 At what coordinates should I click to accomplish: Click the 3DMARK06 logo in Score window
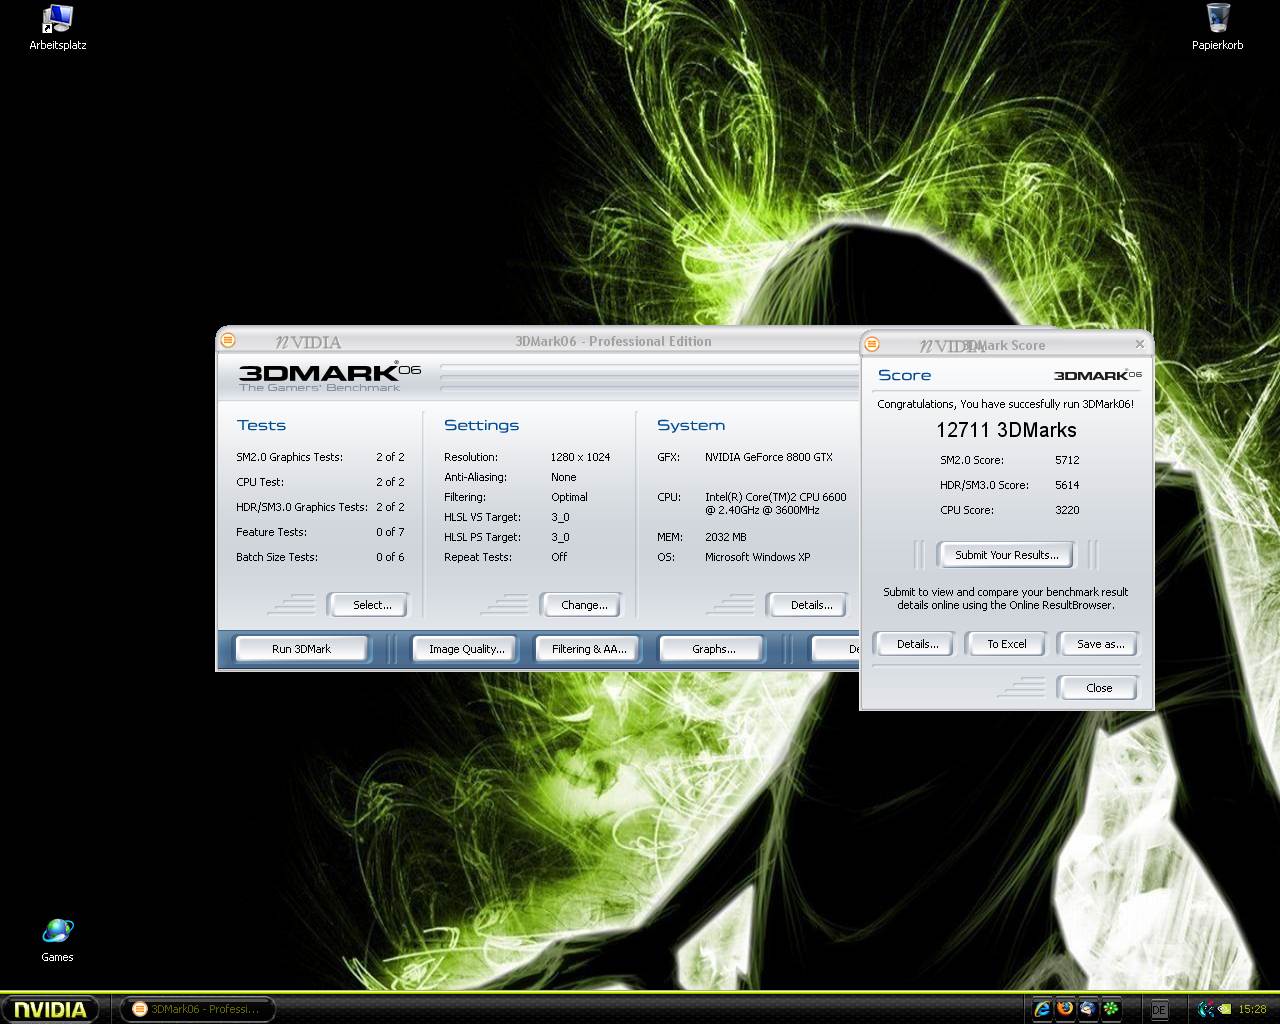click(1097, 375)
